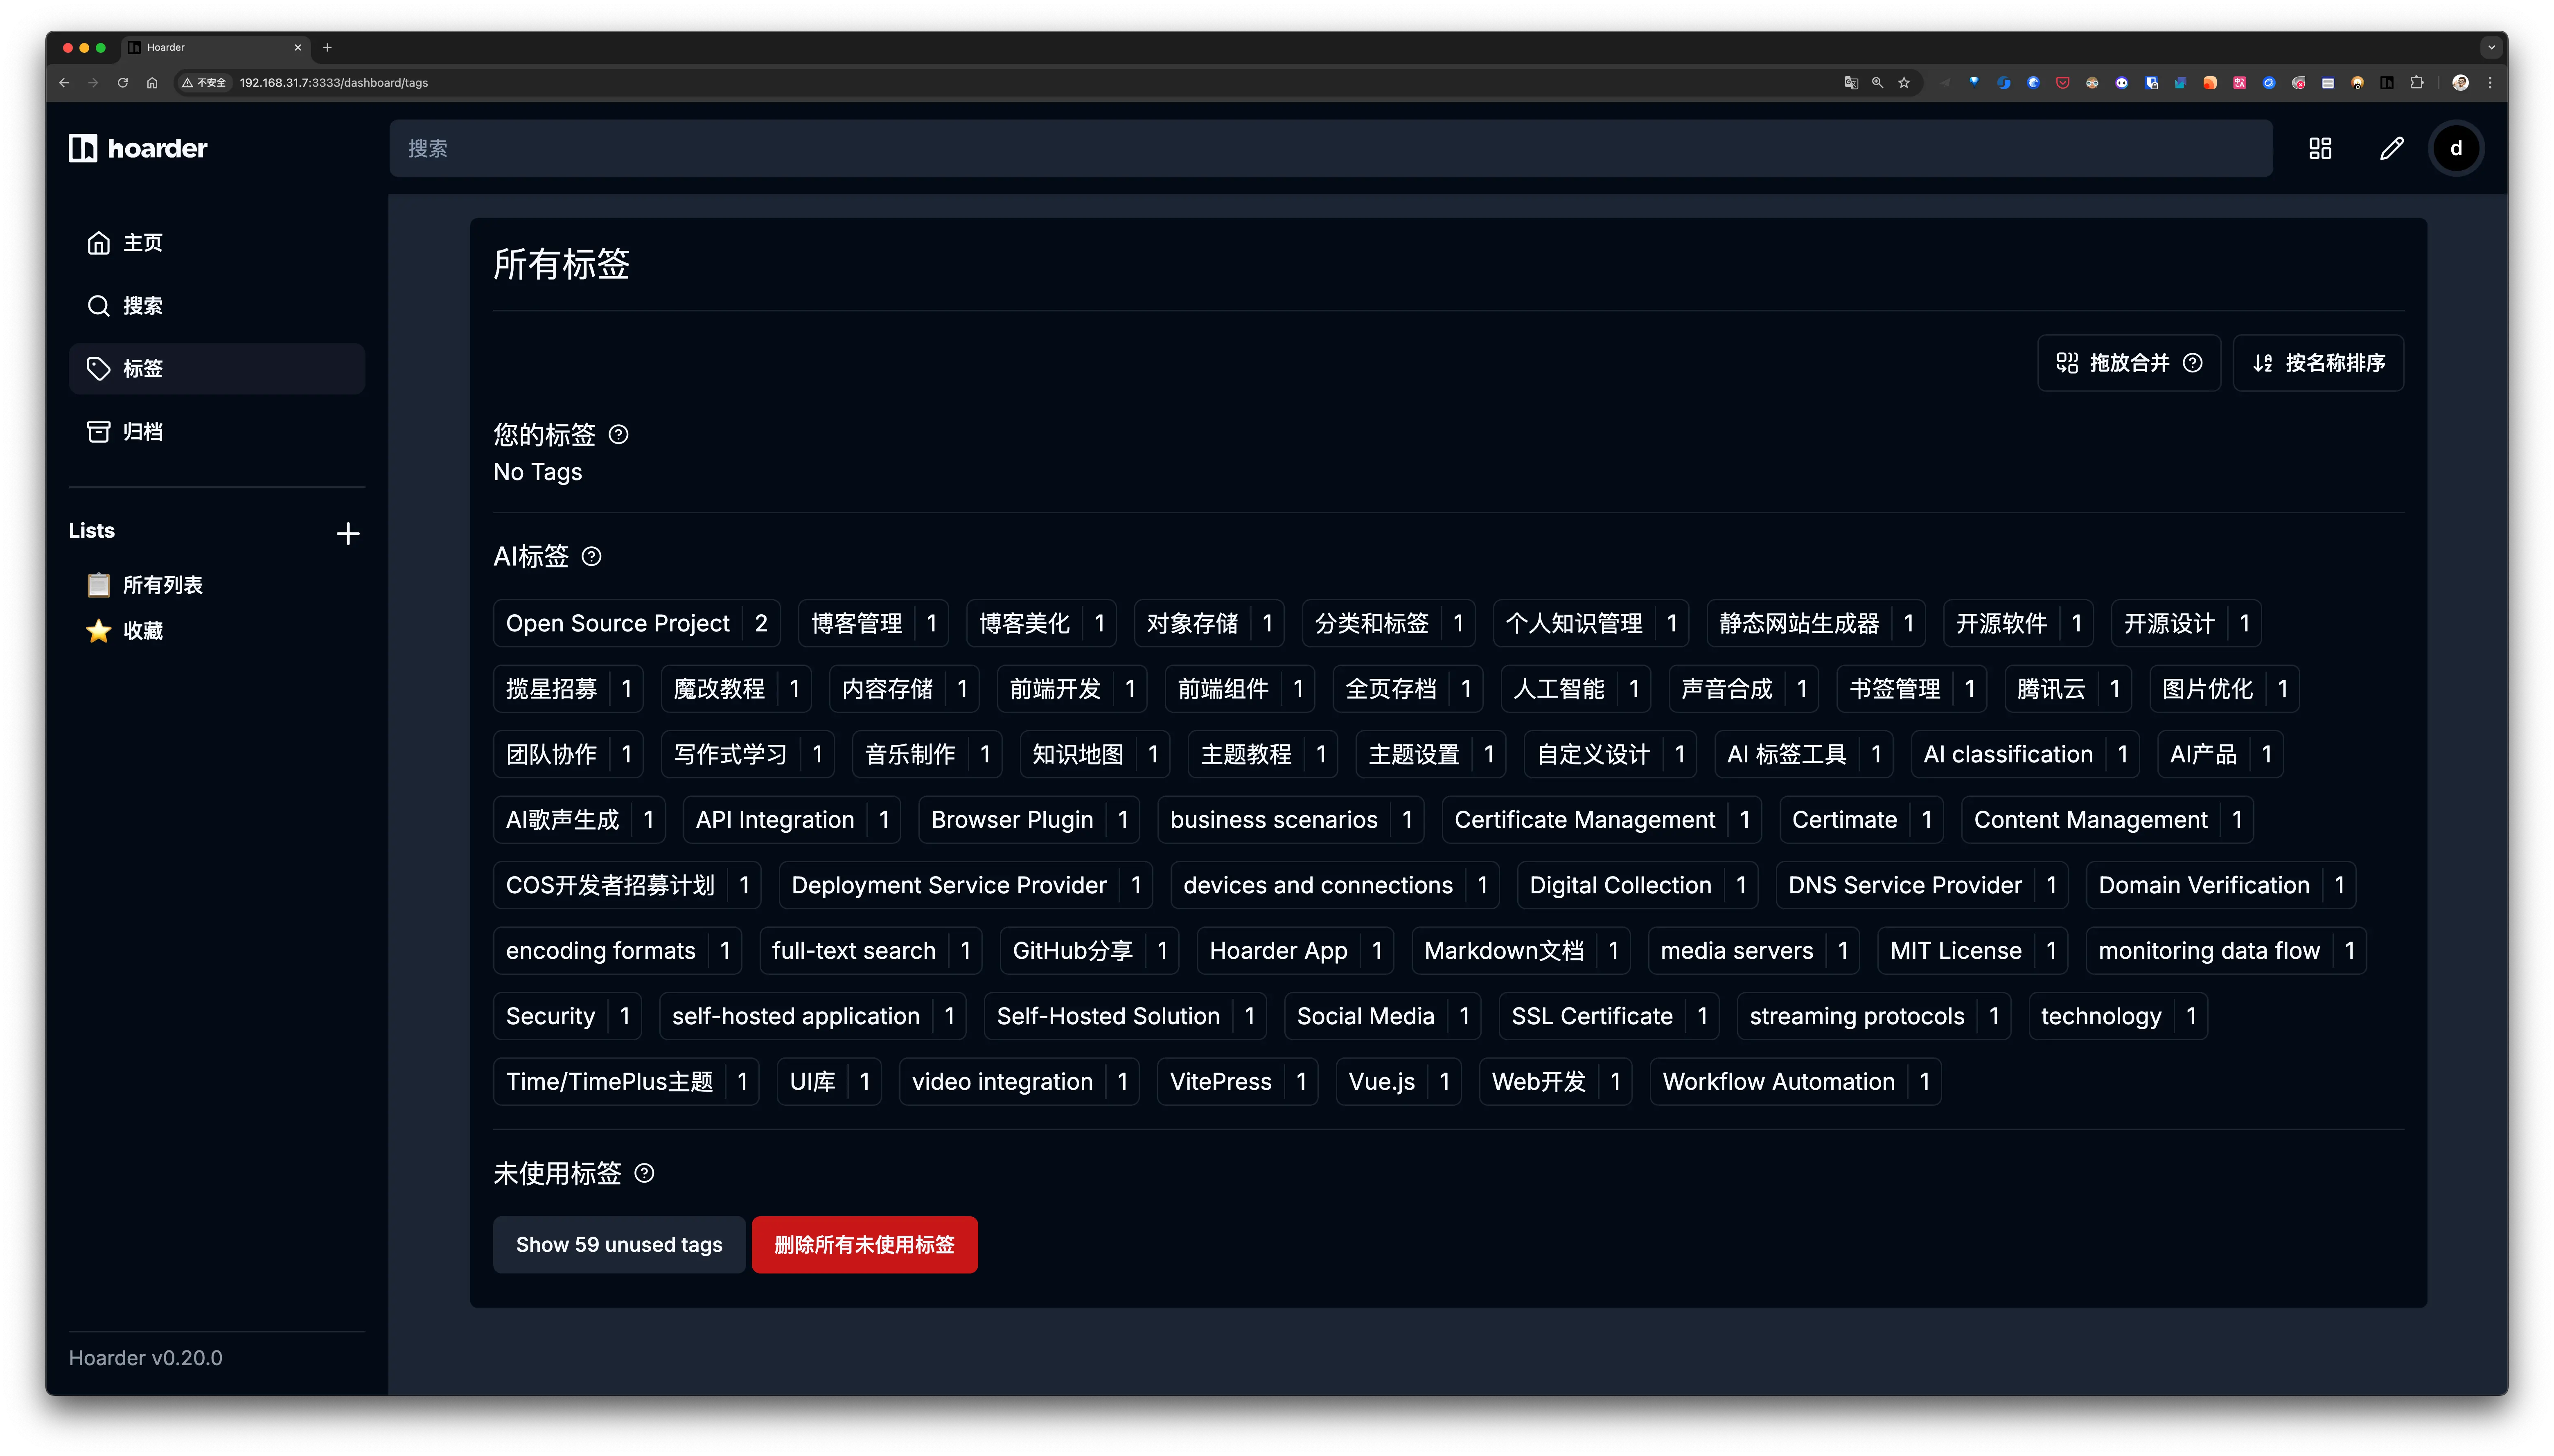Show 59 unused tags
The width and height of the screenshot is (2554, 1456).
click(618, 1245)
